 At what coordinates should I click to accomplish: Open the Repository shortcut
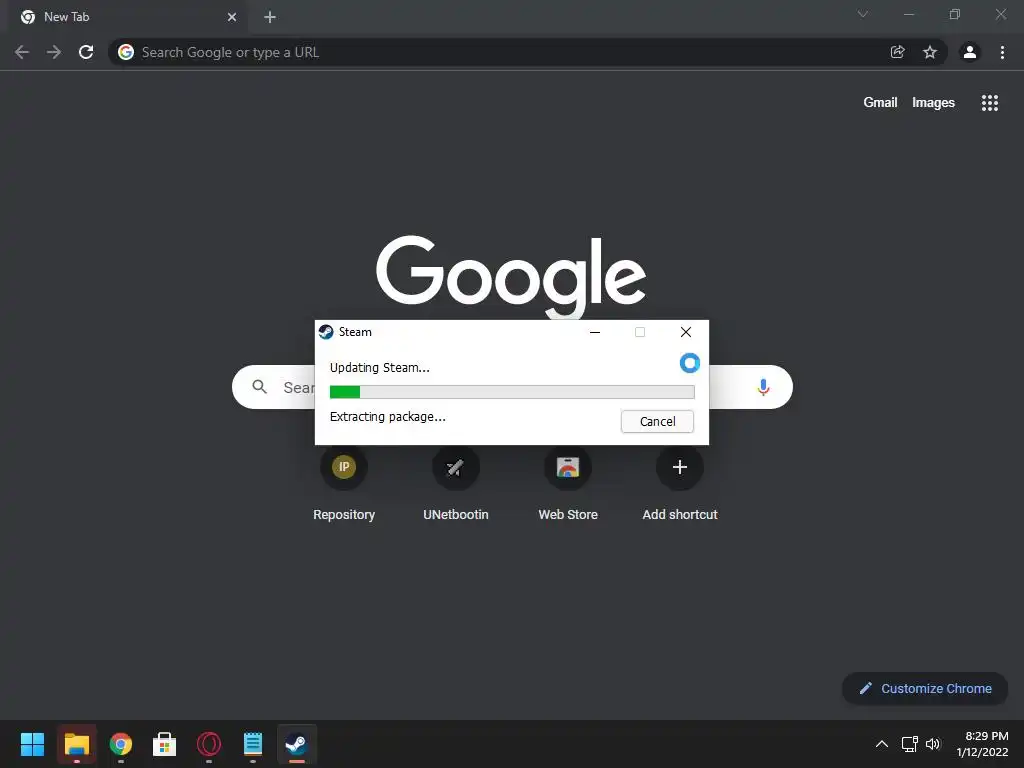[344, 485]
